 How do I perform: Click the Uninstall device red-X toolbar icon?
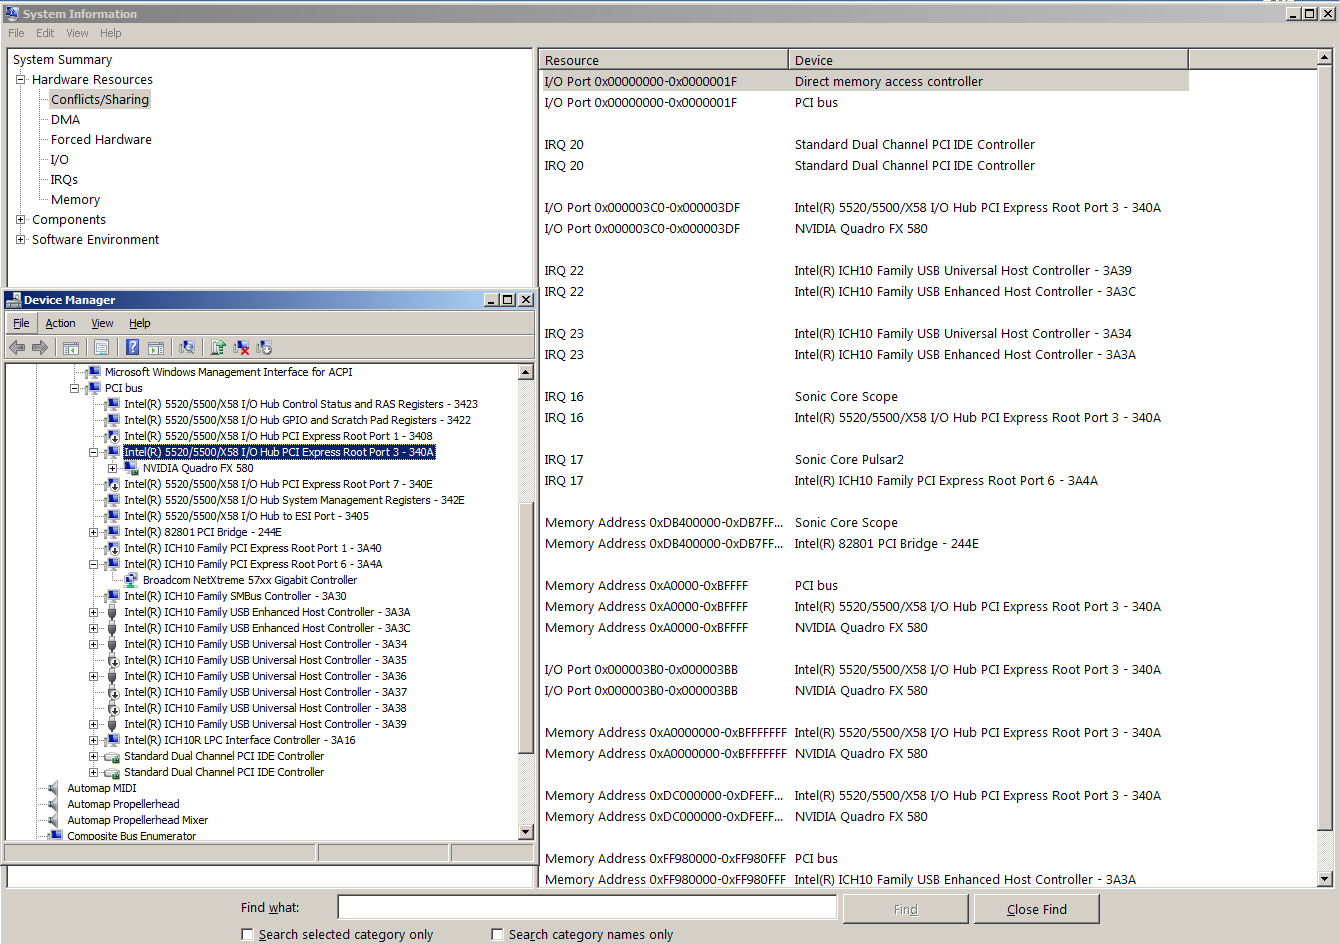click(x=241, y=347)
